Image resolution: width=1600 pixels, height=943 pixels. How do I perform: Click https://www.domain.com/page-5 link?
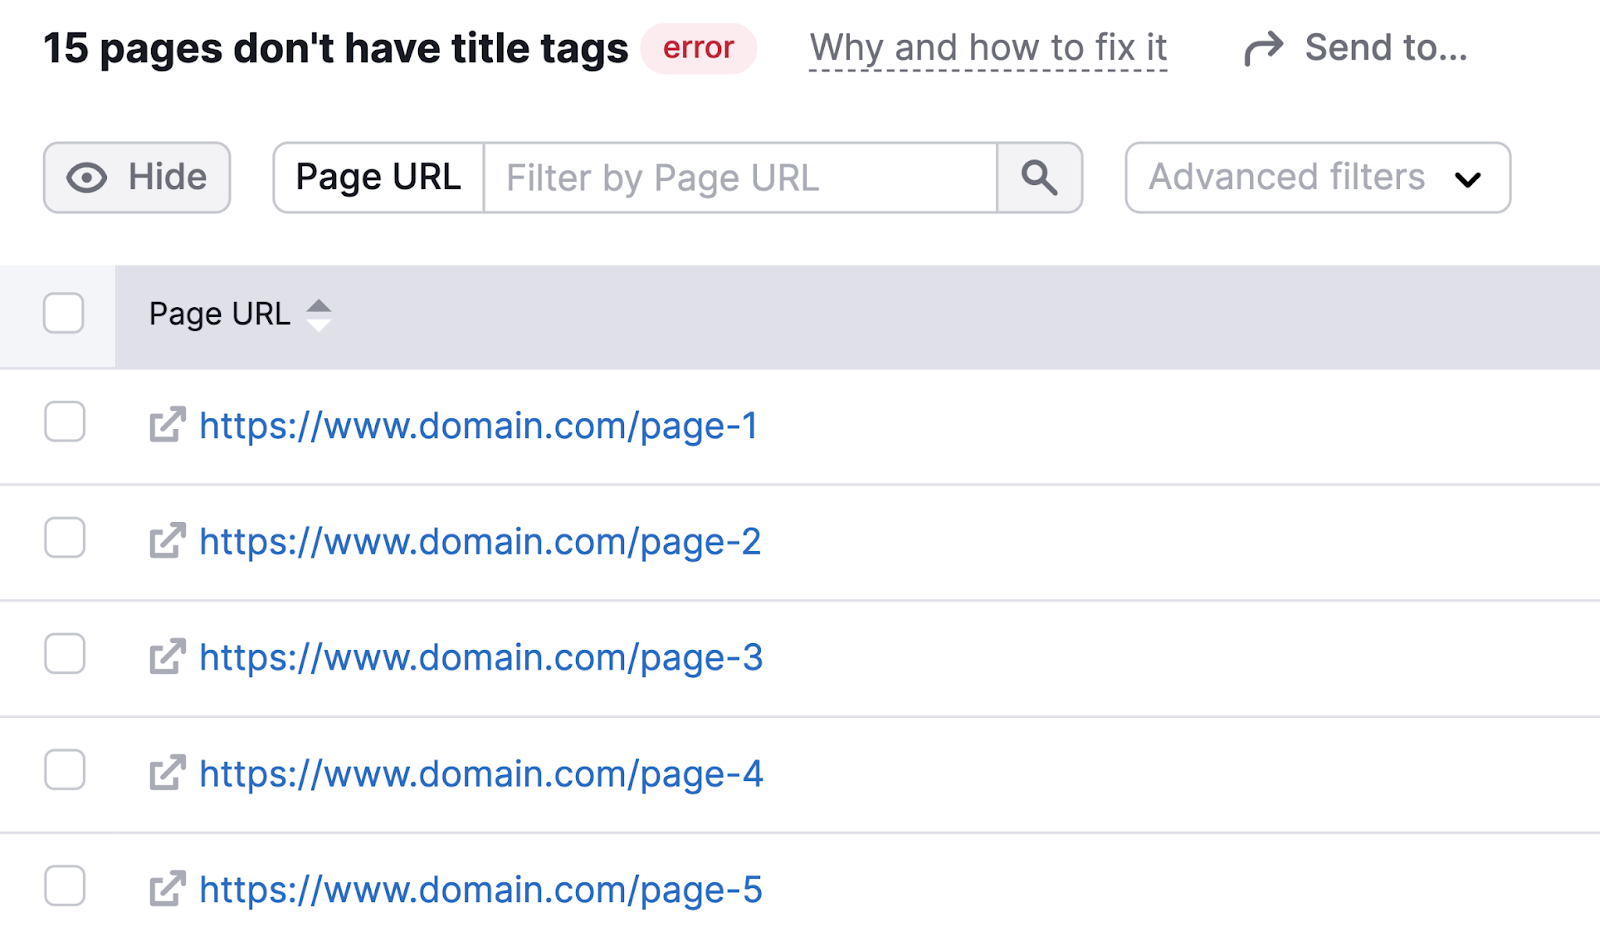click(480, 888)
